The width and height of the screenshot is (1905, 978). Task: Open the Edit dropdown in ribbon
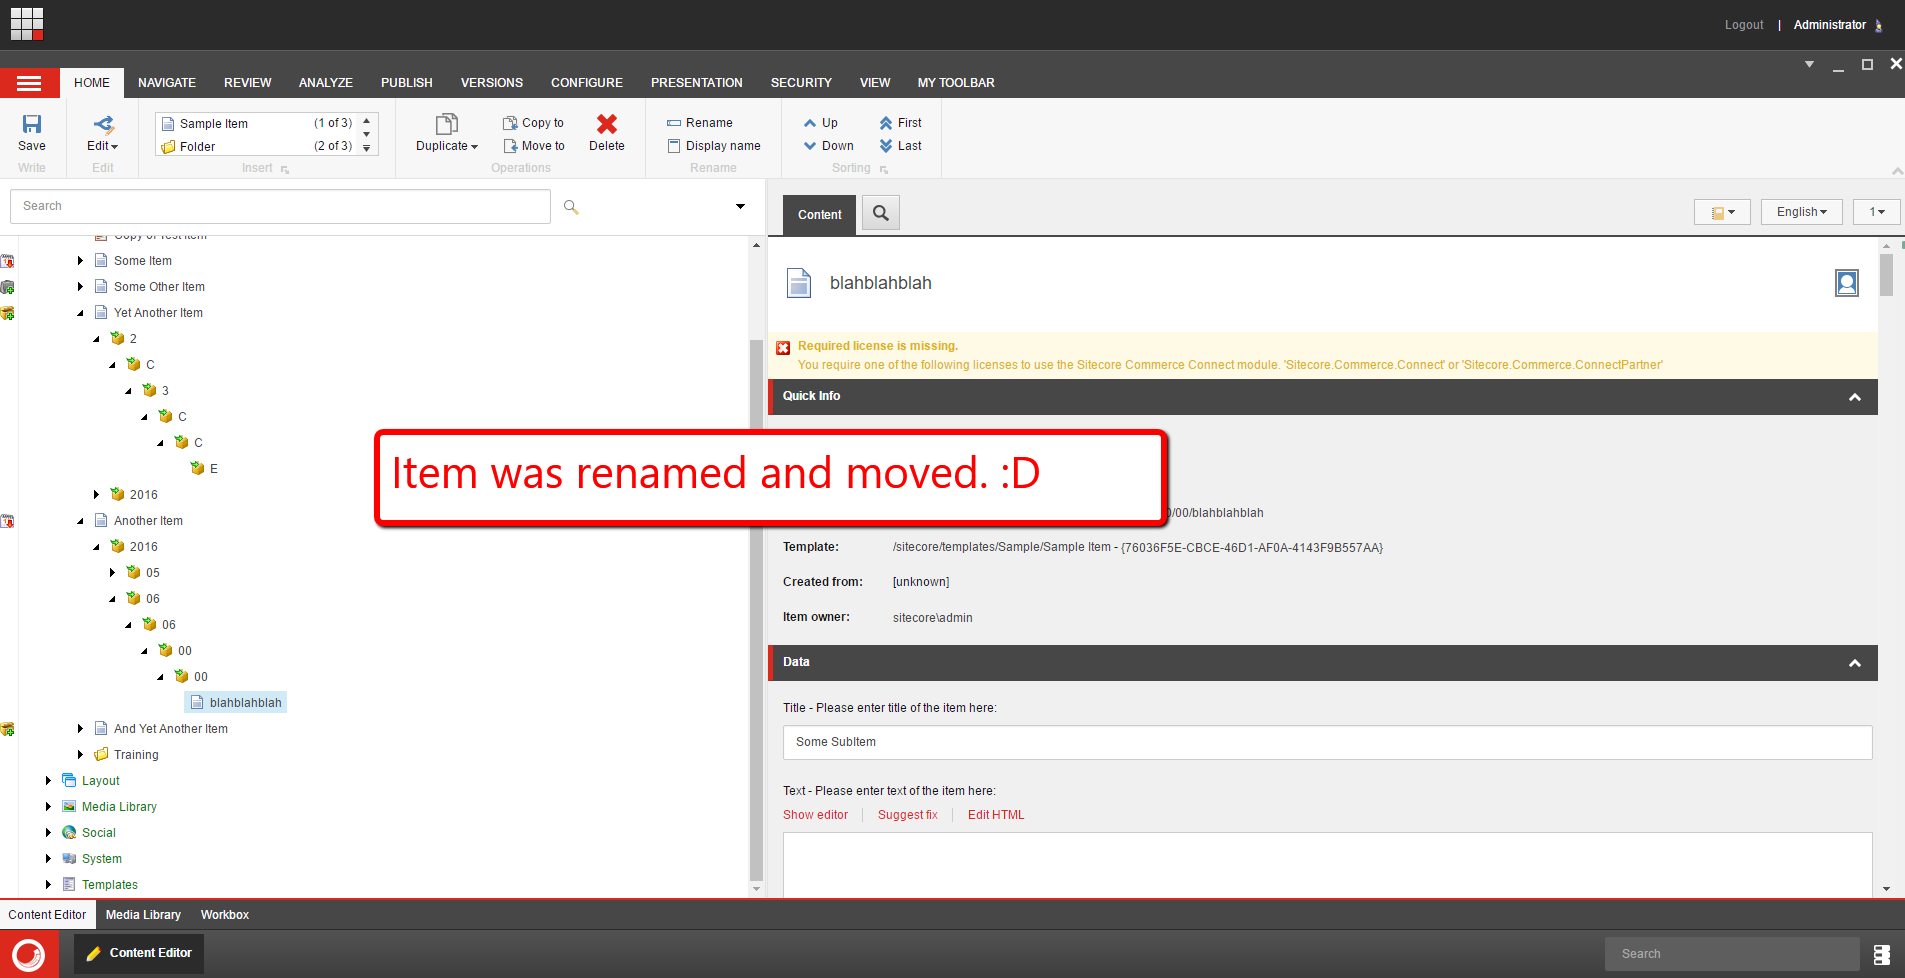[x=102, y=146]
